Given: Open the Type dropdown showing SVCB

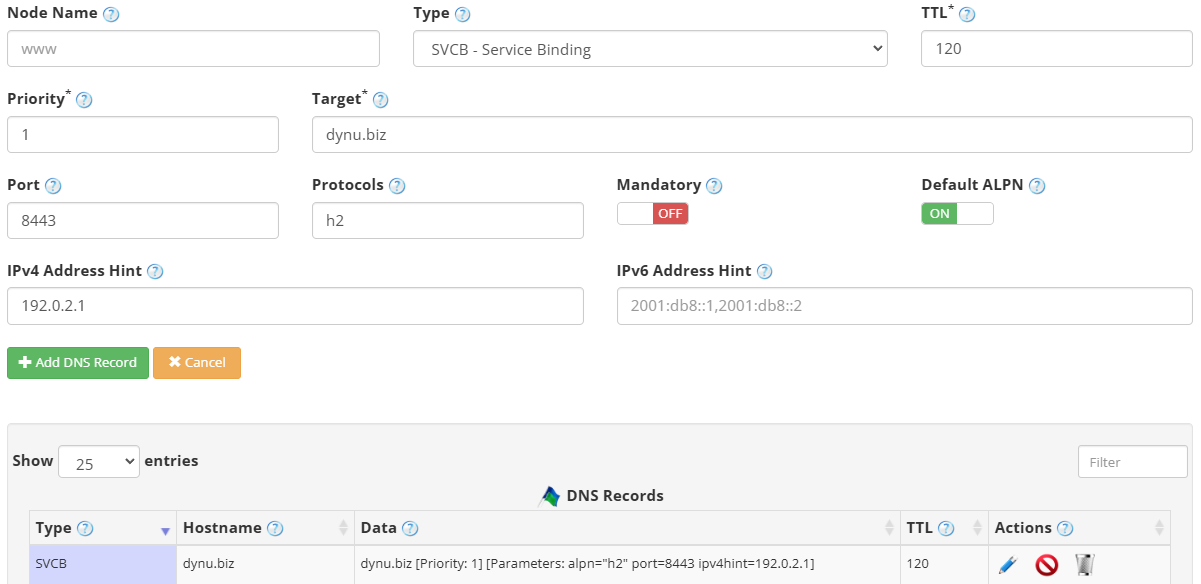Looking at the screenshot, I should pos(650,48).
